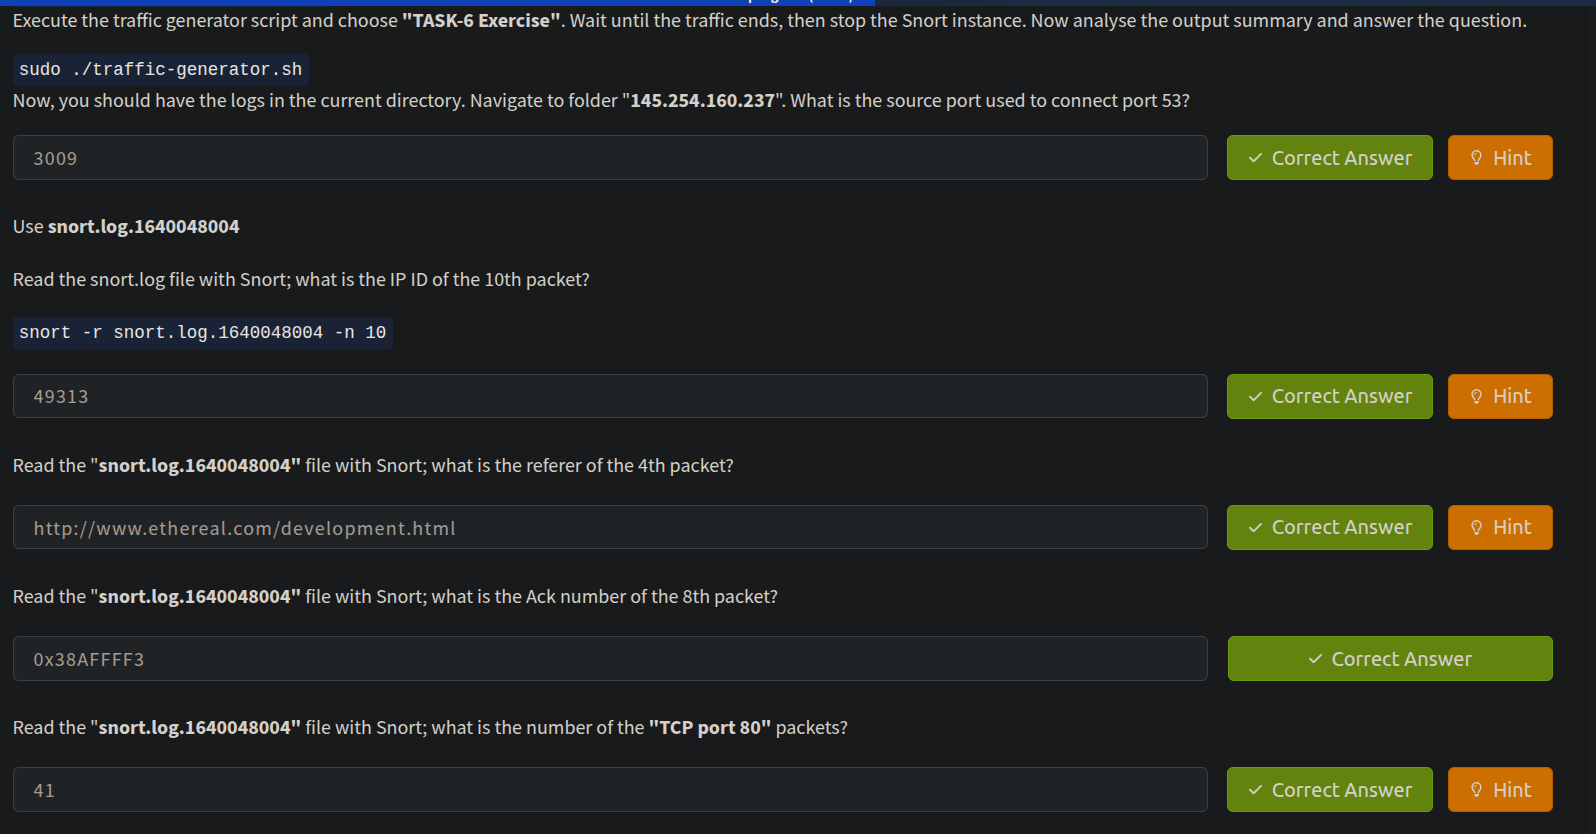Click the lightbulb Hint icon beside the 49313 answer
The width and height of the screenshot is (1596, 834).
point(1476,397)
